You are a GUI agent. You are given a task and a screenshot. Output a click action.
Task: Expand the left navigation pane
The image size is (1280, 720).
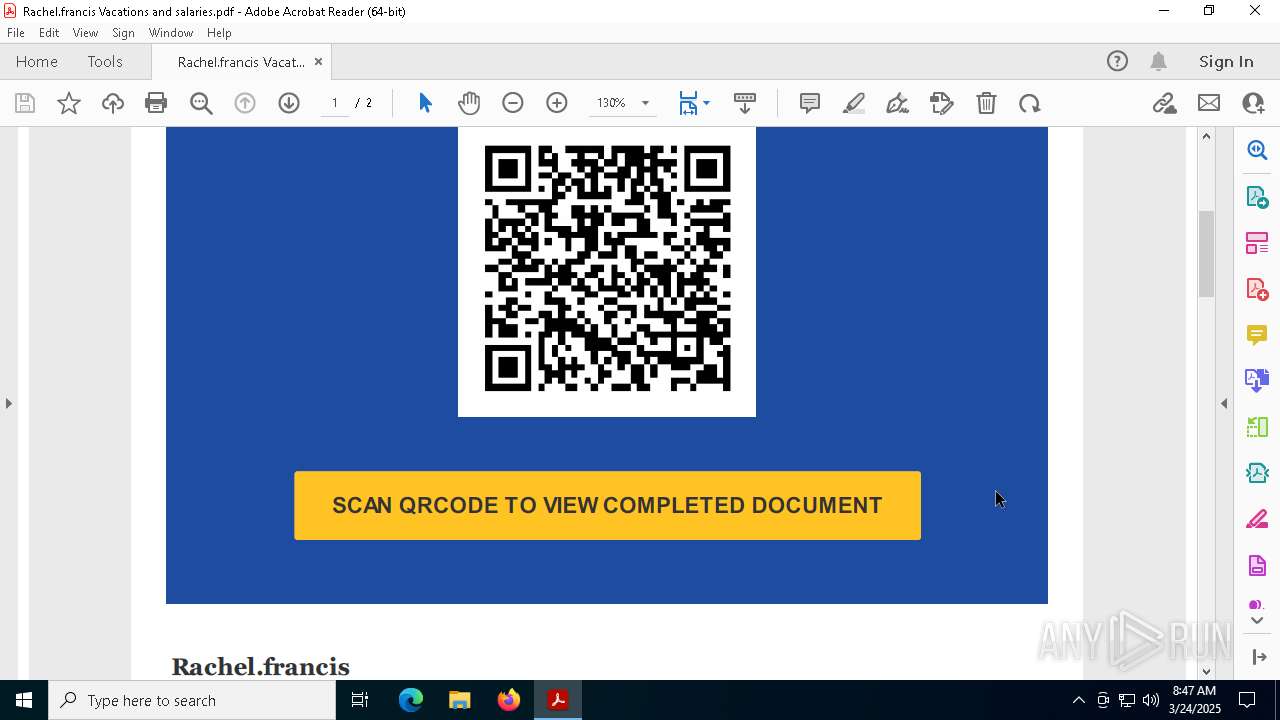[x=9, y=403]
